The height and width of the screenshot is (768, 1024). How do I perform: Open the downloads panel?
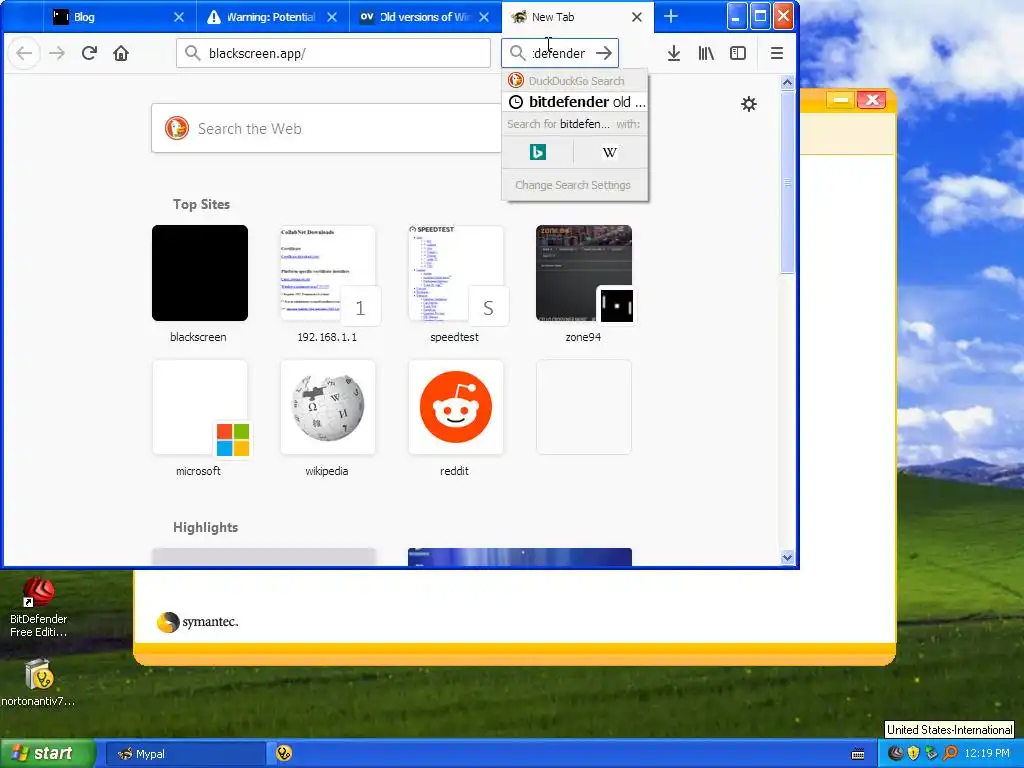pyautogui.click(x=674, y=54)
